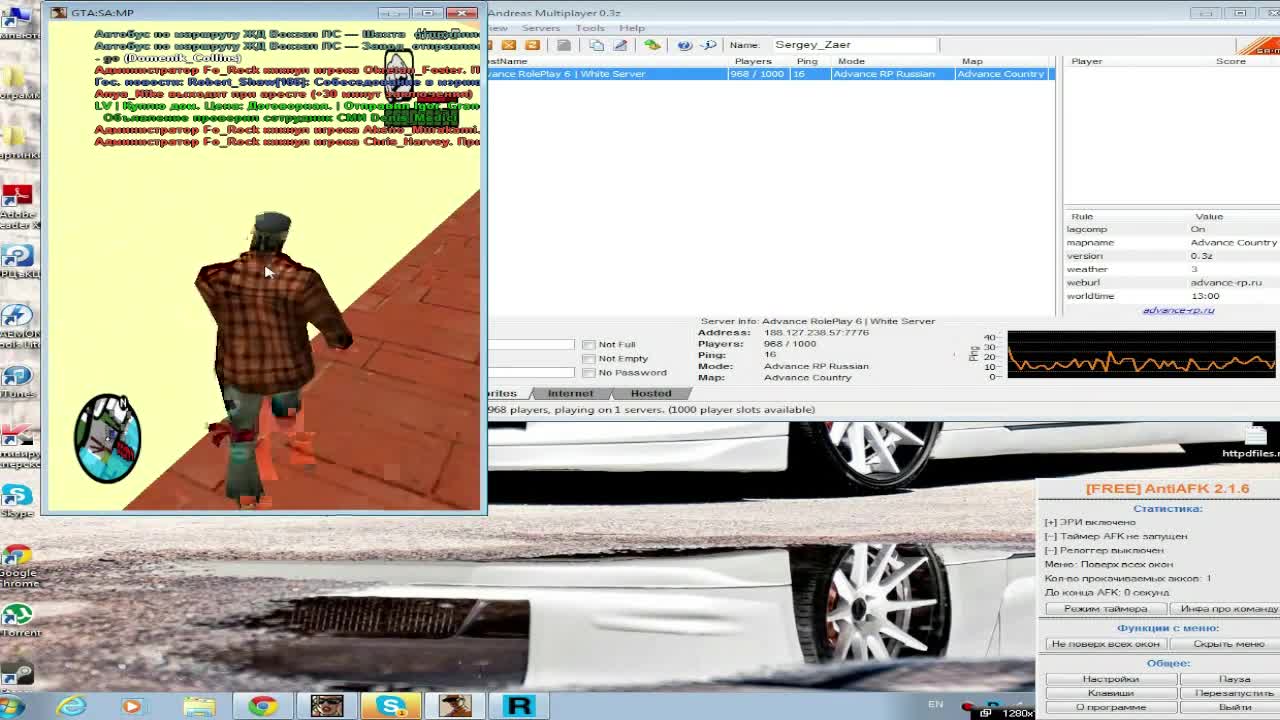Click the Инфа про команду button
This screenshot has width=1280, height=720.
(1226, 609)
